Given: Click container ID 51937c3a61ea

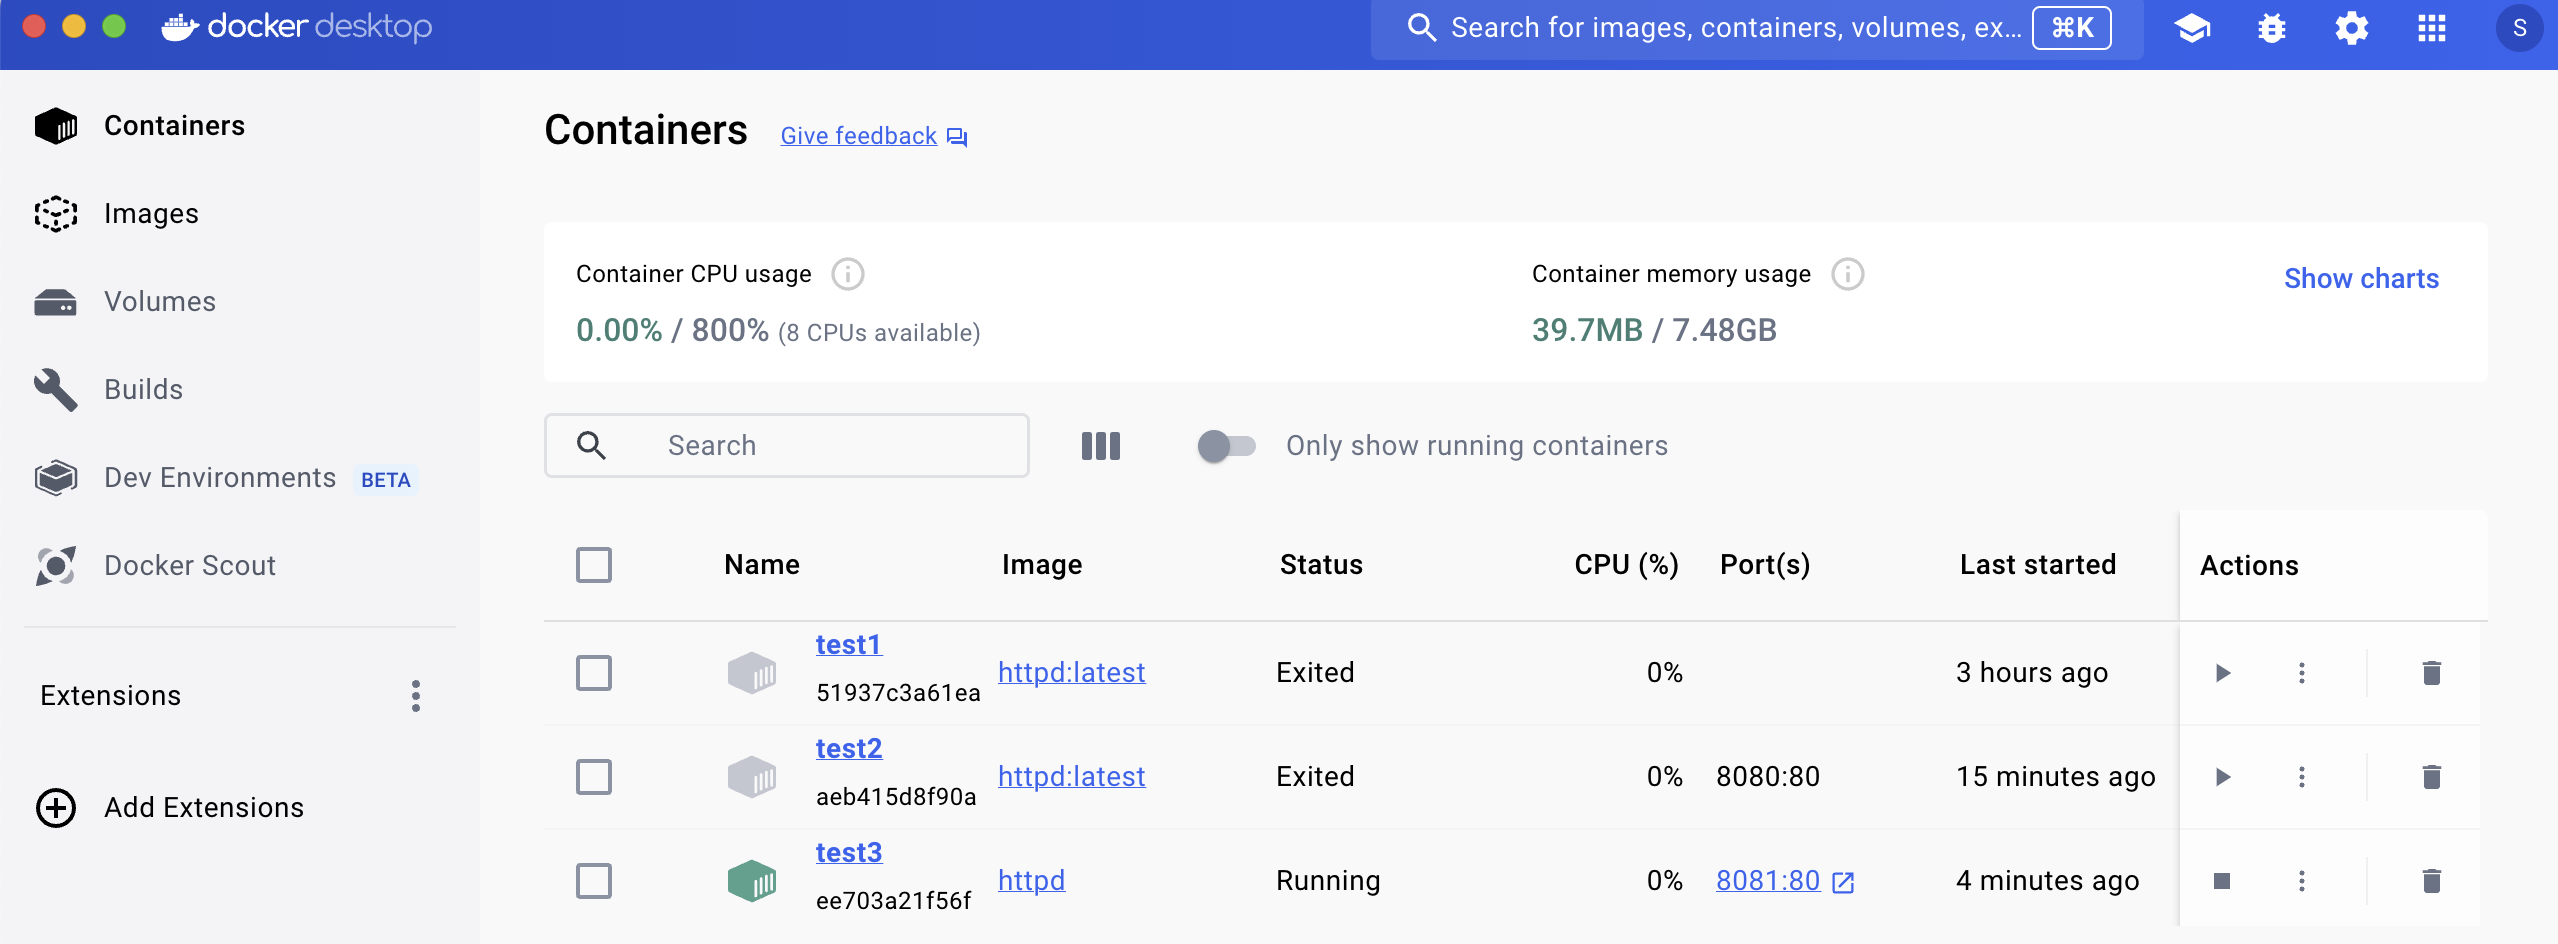Looking at the screenshot, I should click(898, 693).
